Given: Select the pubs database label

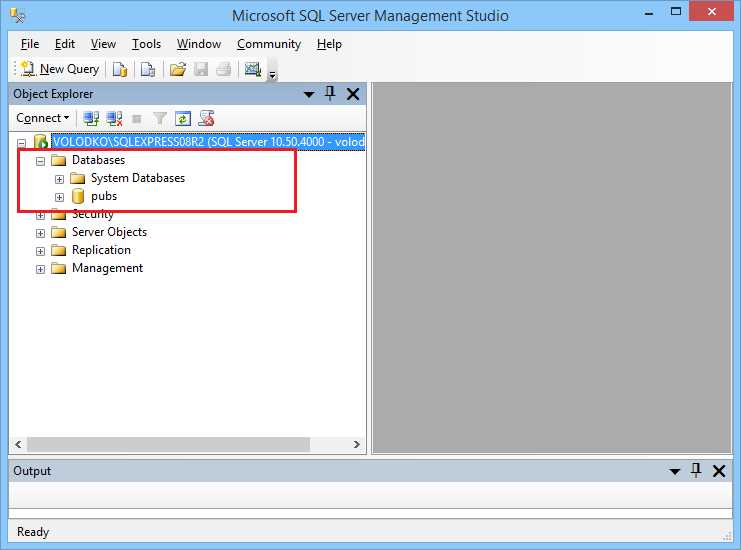Looking at the screenshot, I should pos(104,196).
